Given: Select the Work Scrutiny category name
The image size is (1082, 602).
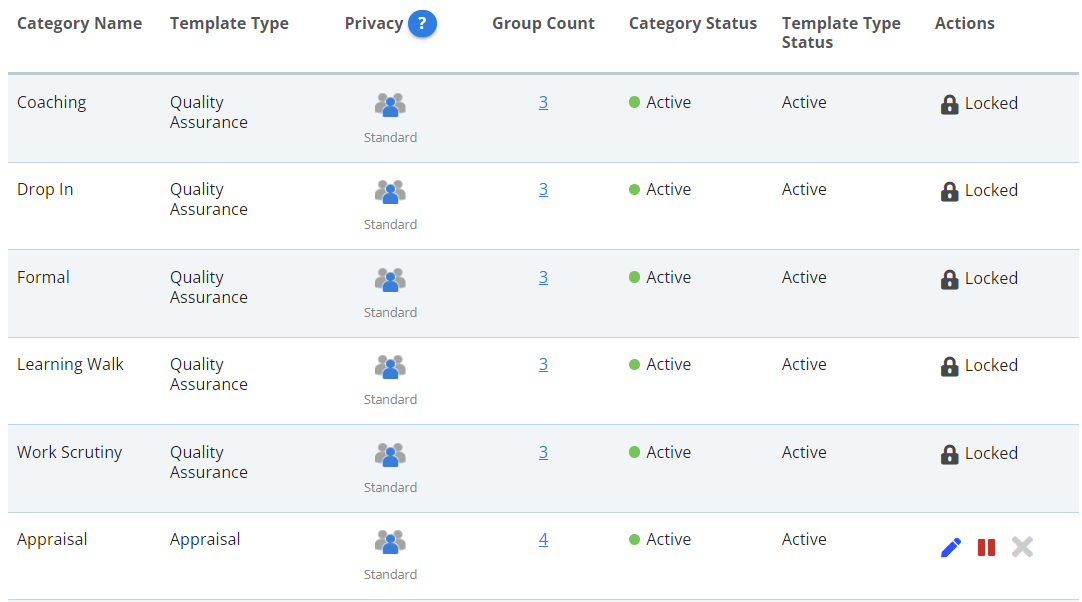Looking at the screenshot, I should [x=69, y=452].
